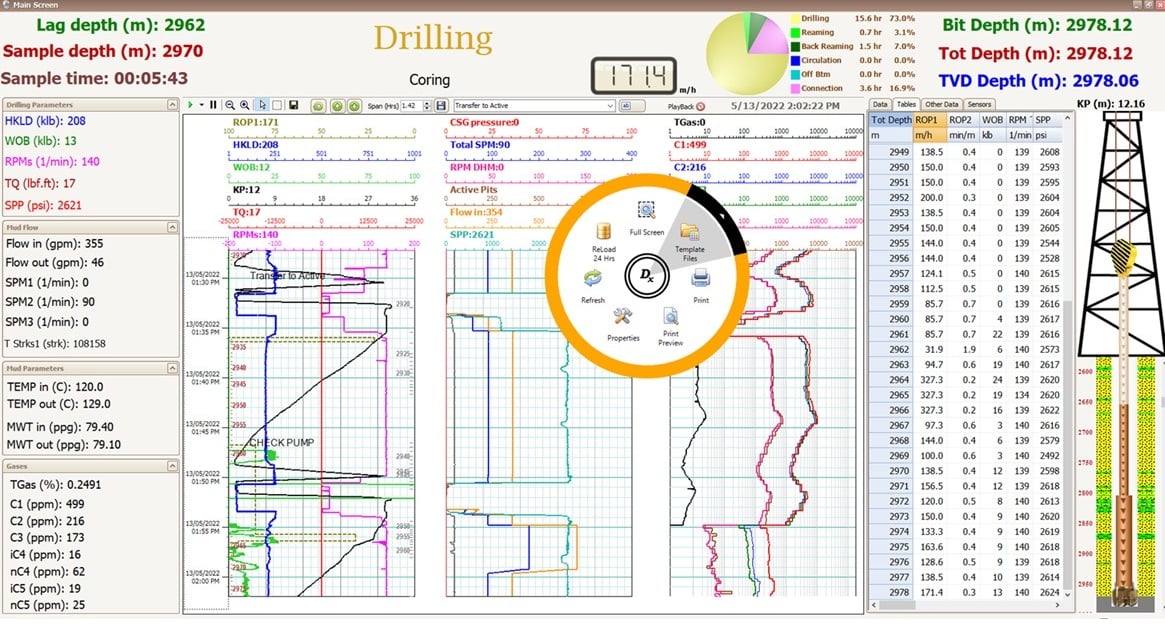
Task: Save chart with the black floppy disk icon
Action: [293, 105]
